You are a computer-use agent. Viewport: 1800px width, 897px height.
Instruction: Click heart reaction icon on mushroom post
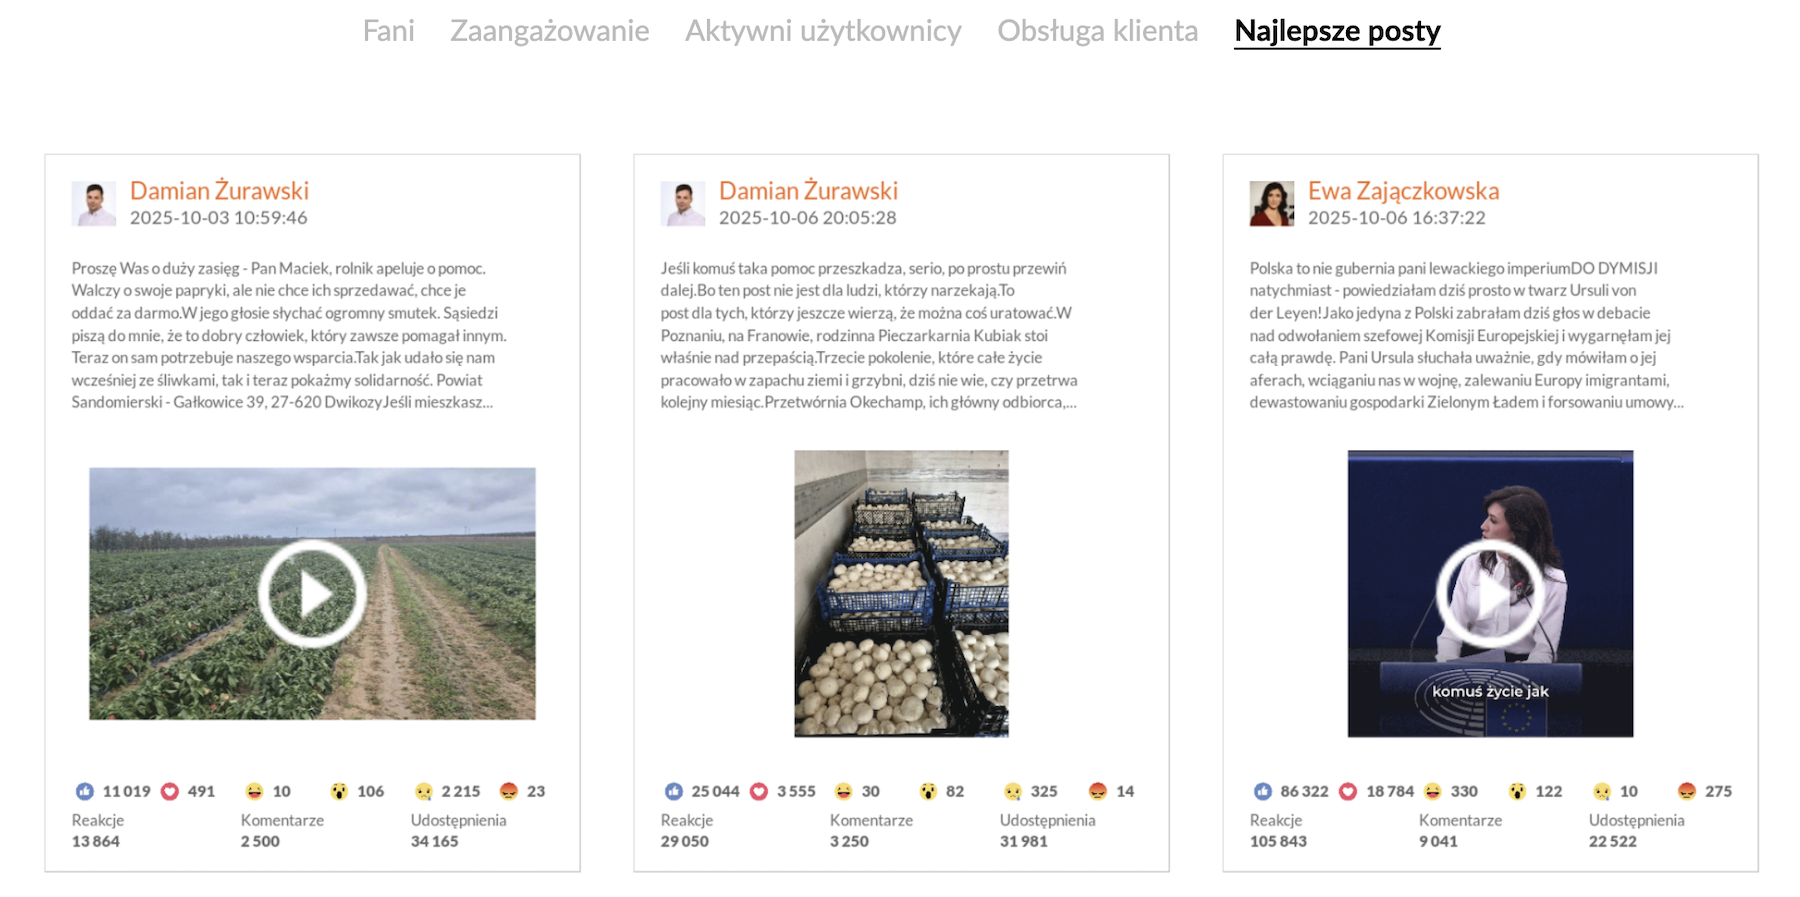(x=759, y=791)
